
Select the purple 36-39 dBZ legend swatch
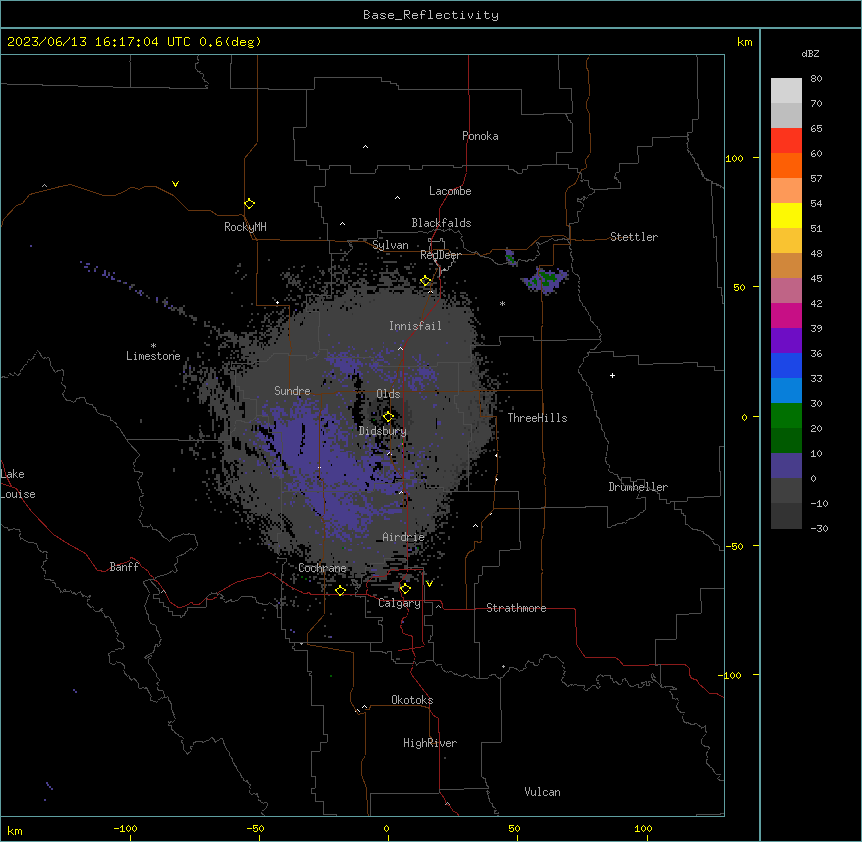pyautogui.click(x=786, y=340)
